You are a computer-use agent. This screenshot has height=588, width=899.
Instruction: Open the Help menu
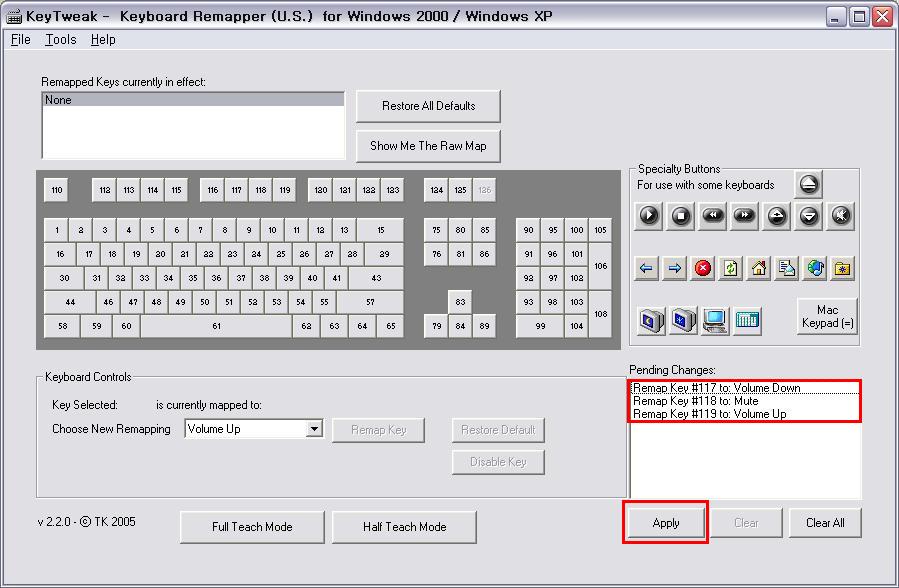point(103,40)
